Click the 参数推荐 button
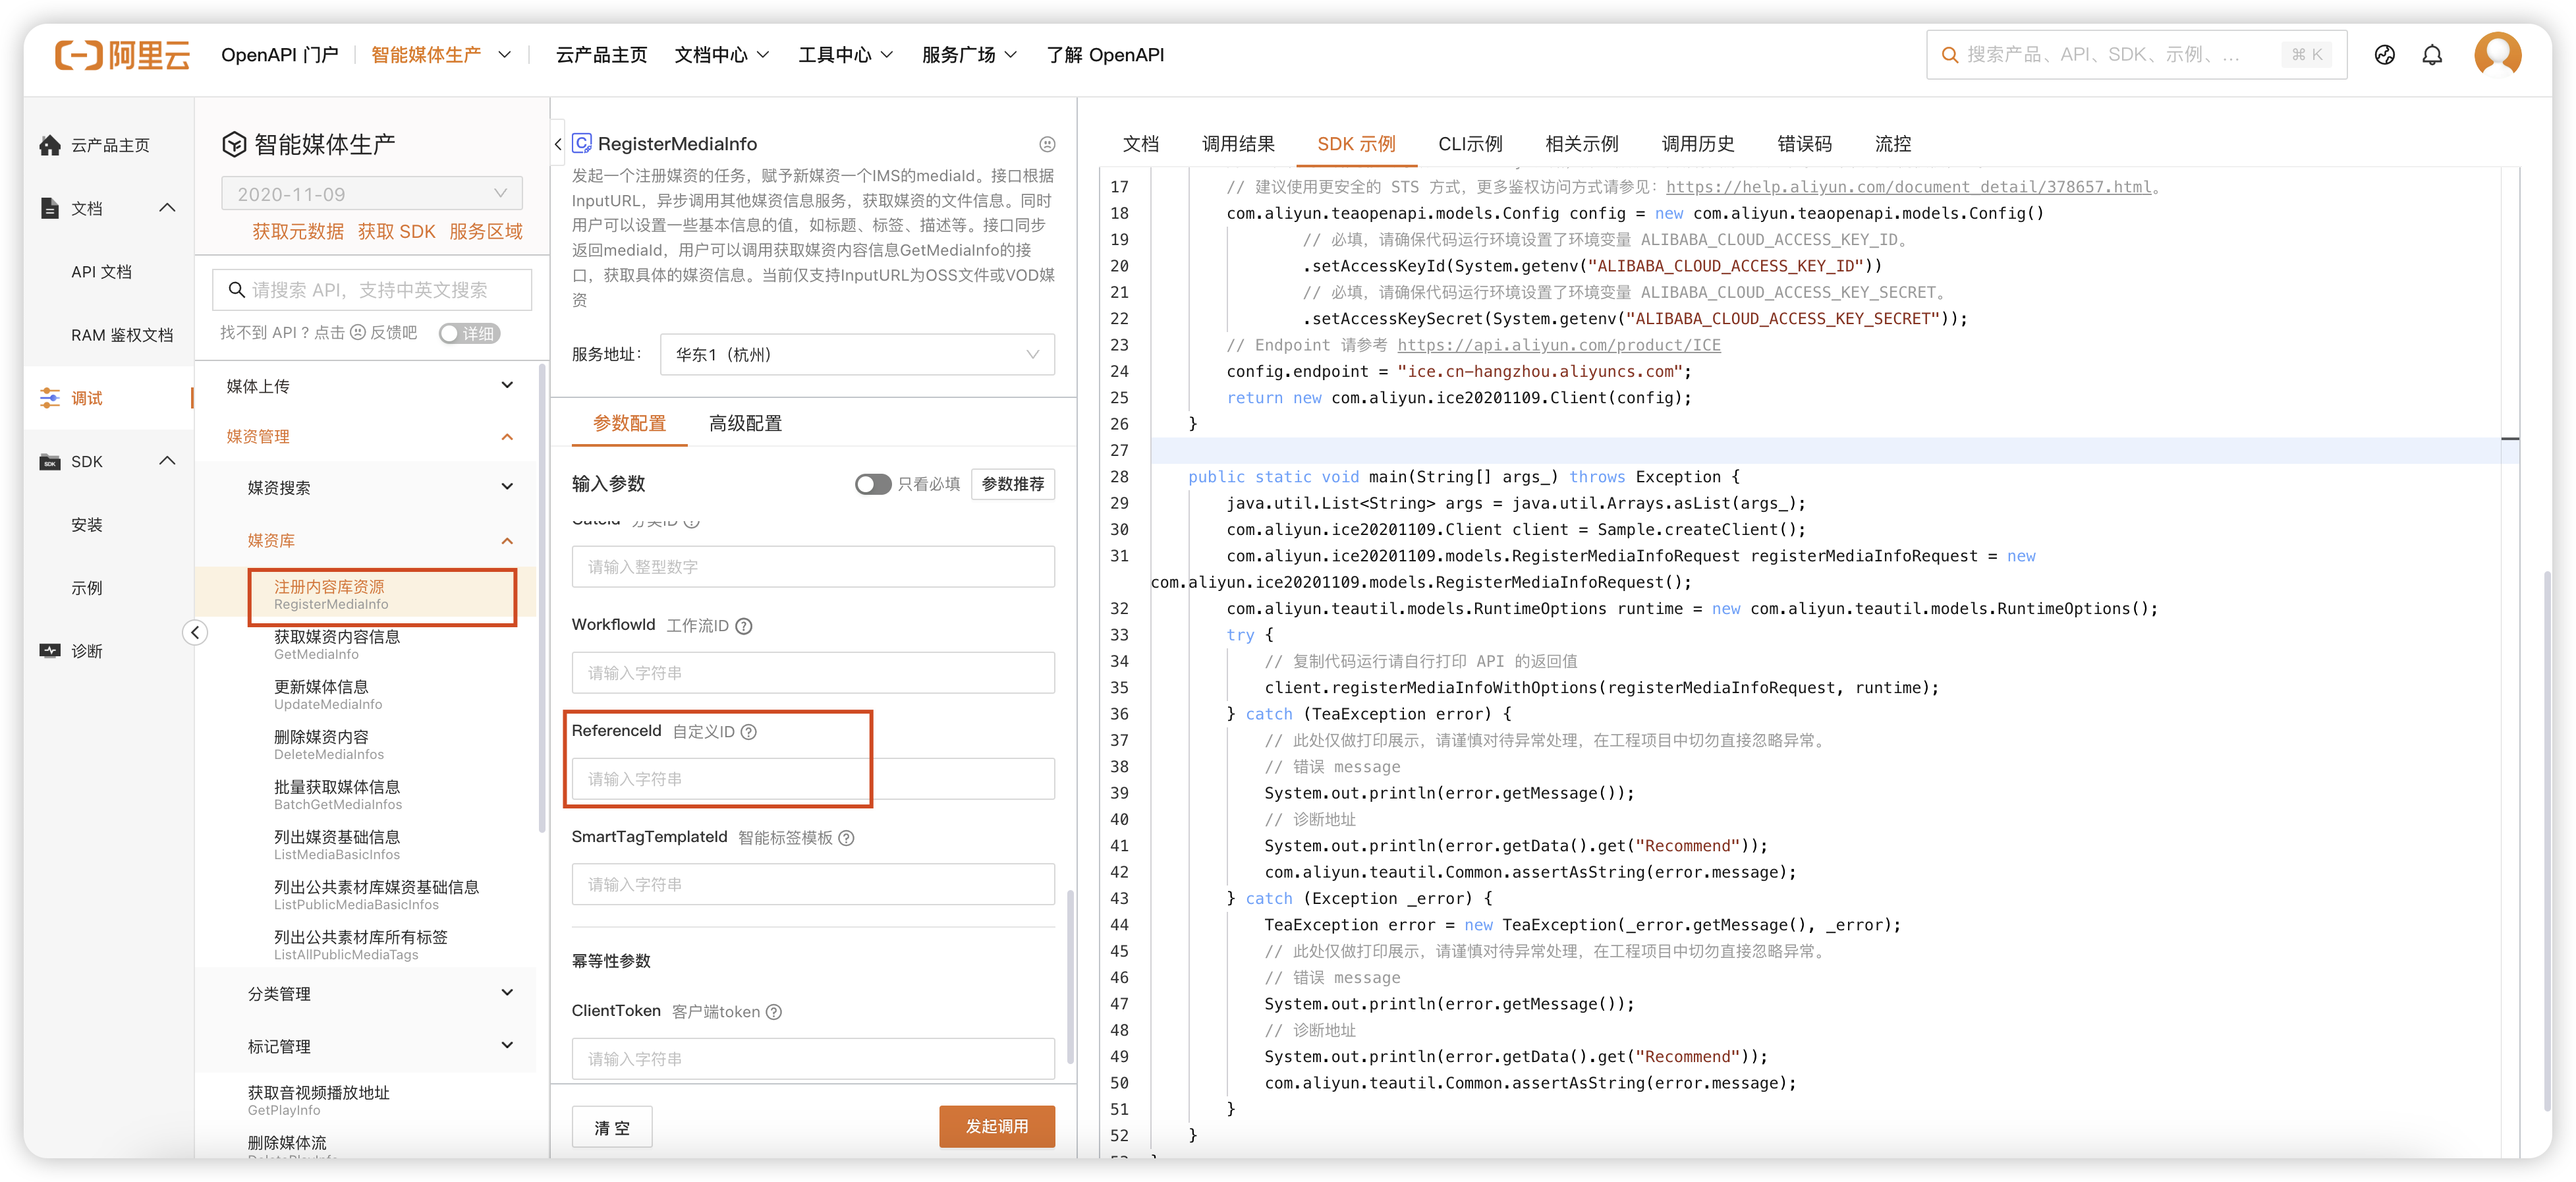 coord(1012,484)
